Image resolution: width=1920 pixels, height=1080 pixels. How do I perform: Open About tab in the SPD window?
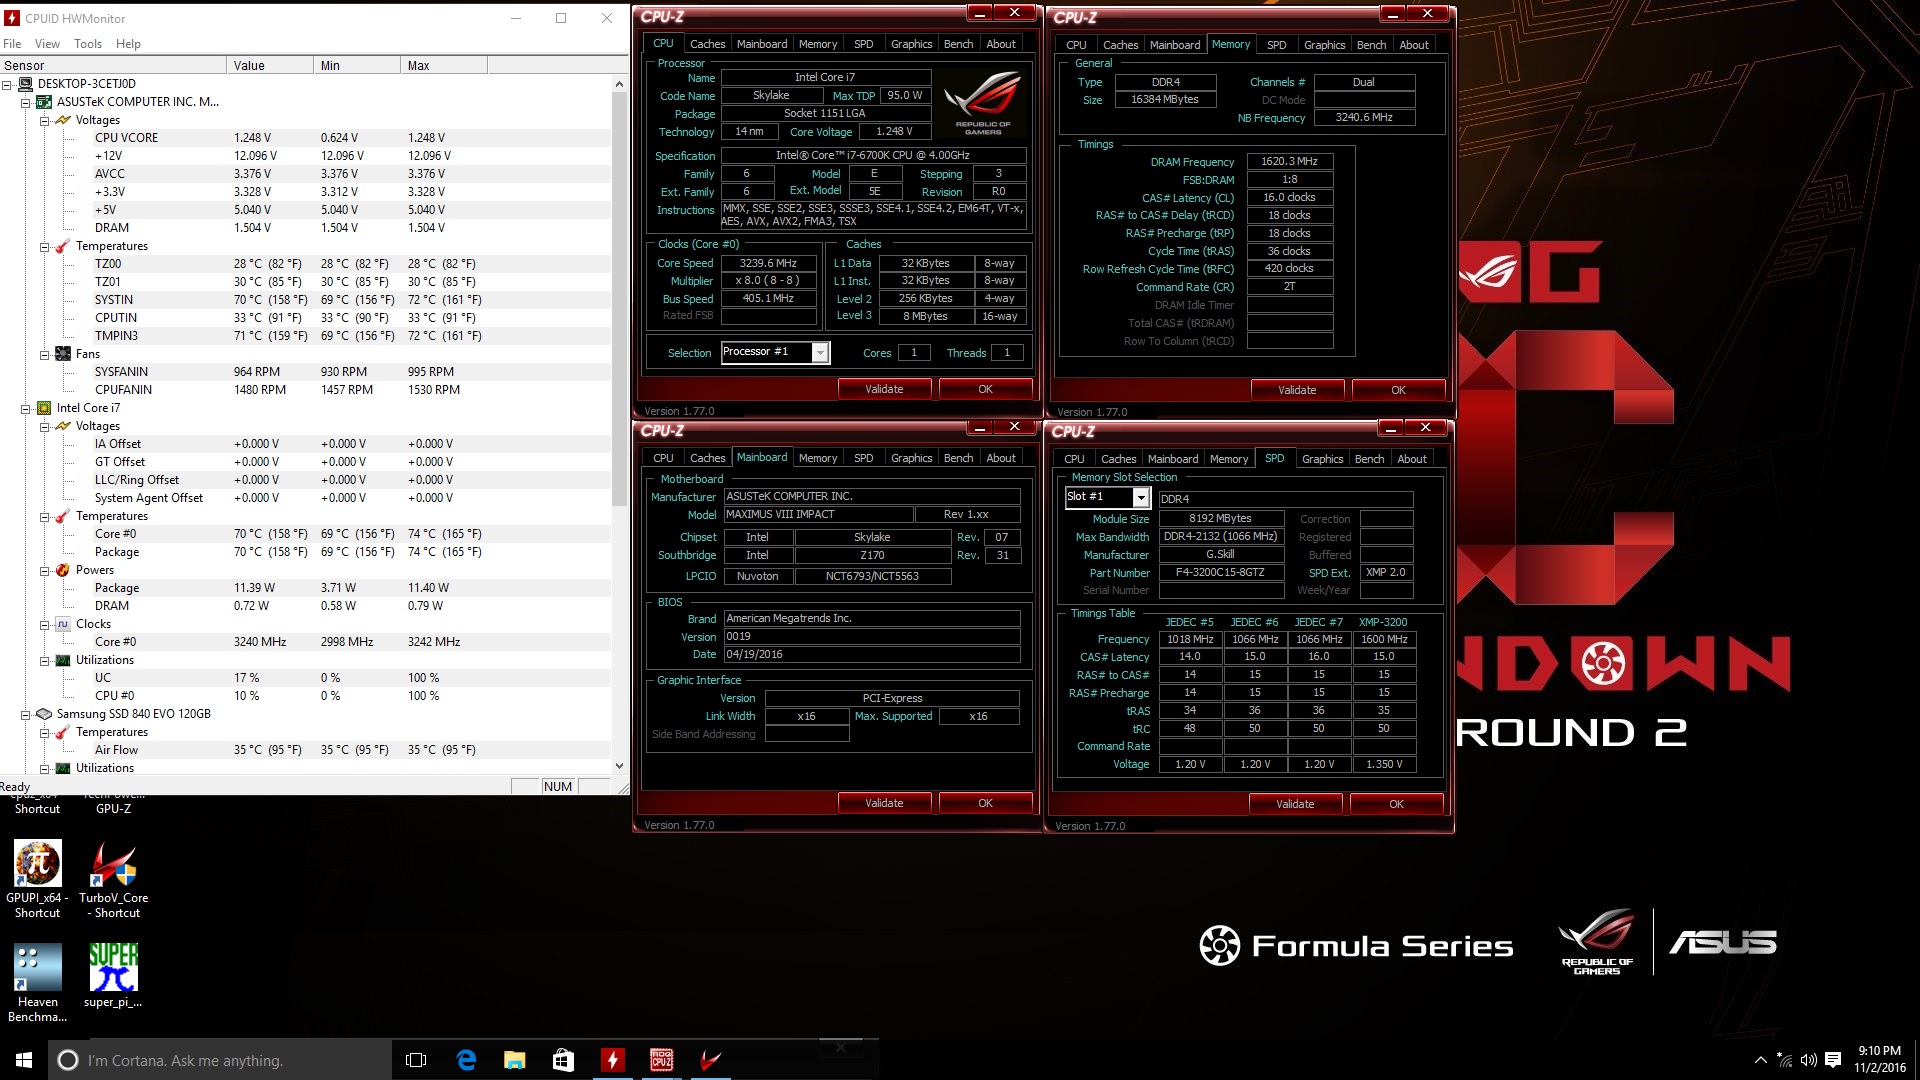(x=1412, y=459)
